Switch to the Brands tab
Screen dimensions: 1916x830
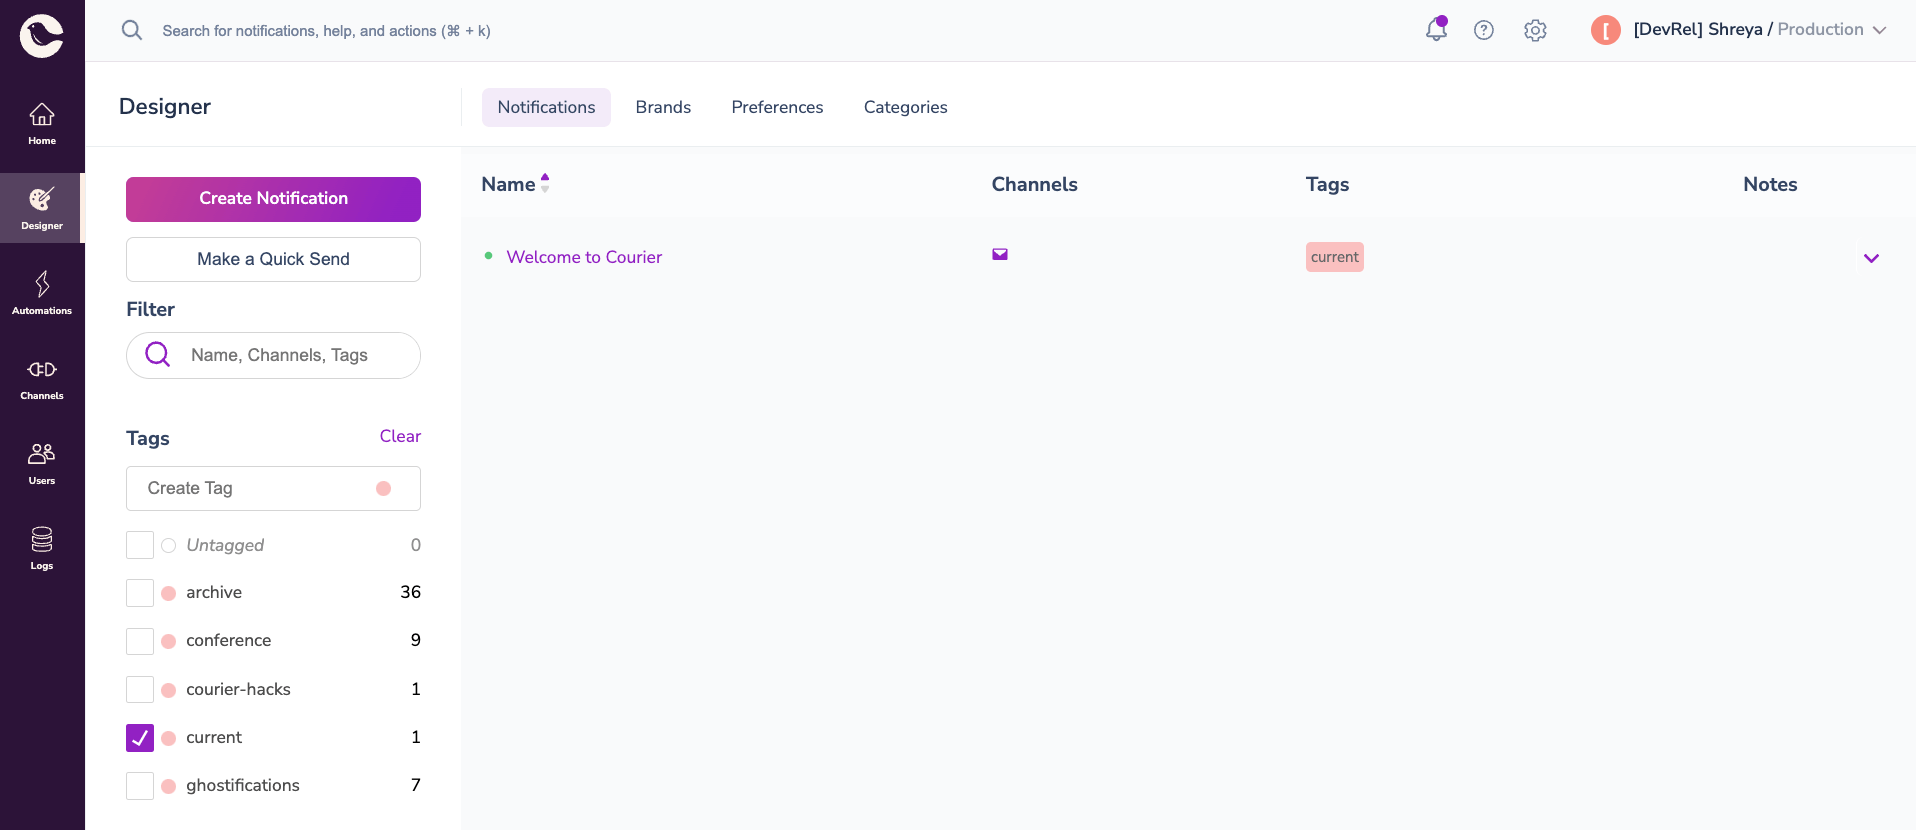coord(663,107)
